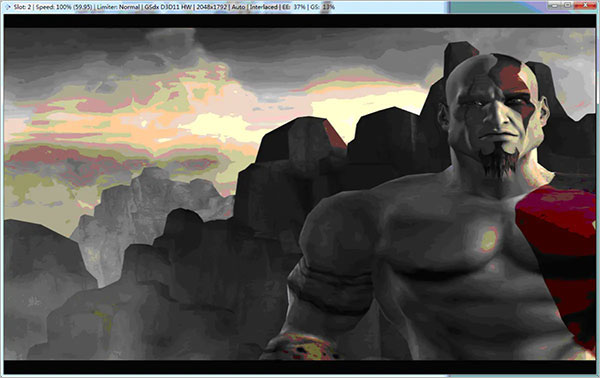Click the '2048x1792' resolution text
Image resolution: width=600 pixels, height=378 pixels.
[212, 7]
